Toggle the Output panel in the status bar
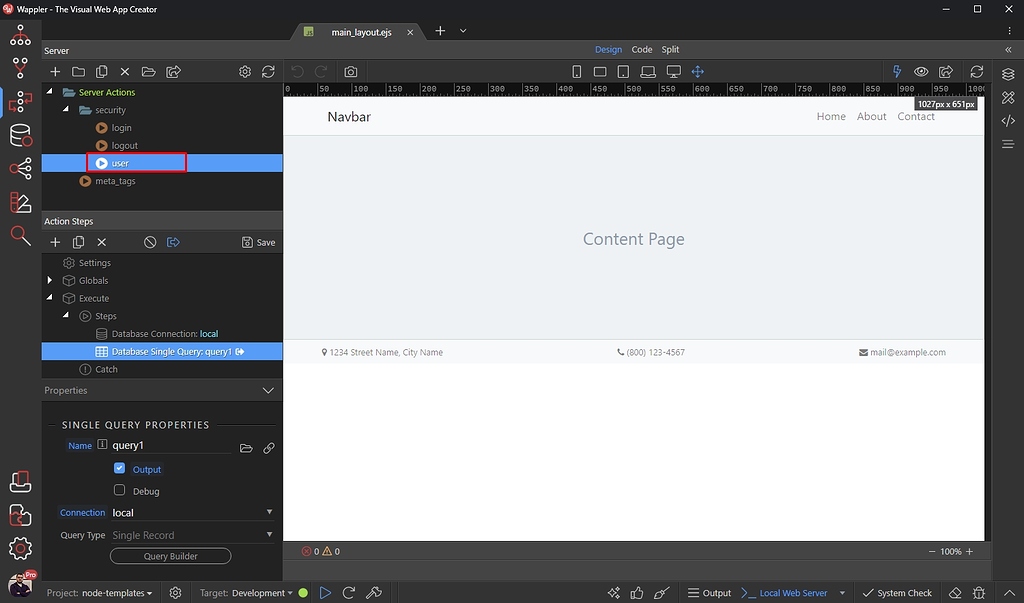This screenshot has height=603, width=1024. [709, 592]
